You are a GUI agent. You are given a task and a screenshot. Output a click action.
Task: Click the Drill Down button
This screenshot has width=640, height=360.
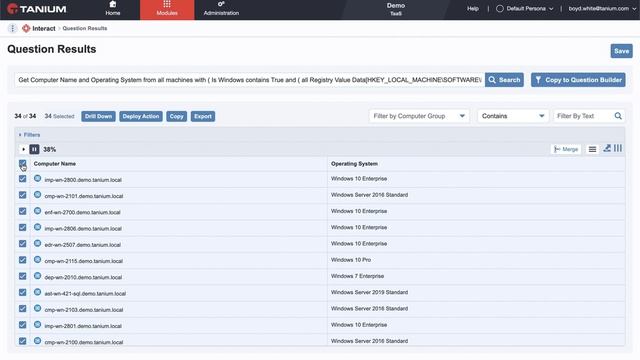coord(98,116)
